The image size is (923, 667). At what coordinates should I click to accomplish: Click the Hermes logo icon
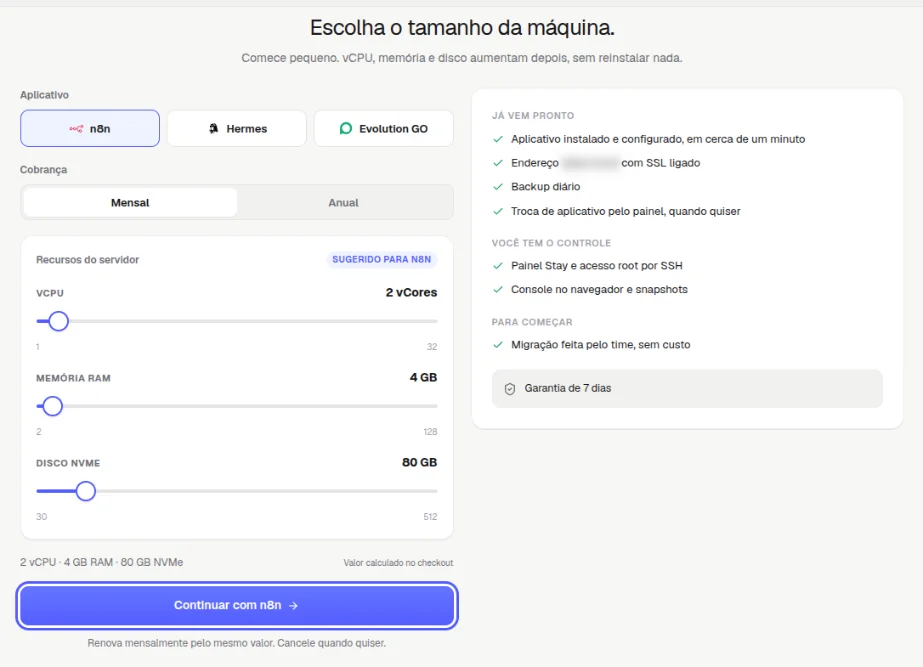(x=214, y=128)
